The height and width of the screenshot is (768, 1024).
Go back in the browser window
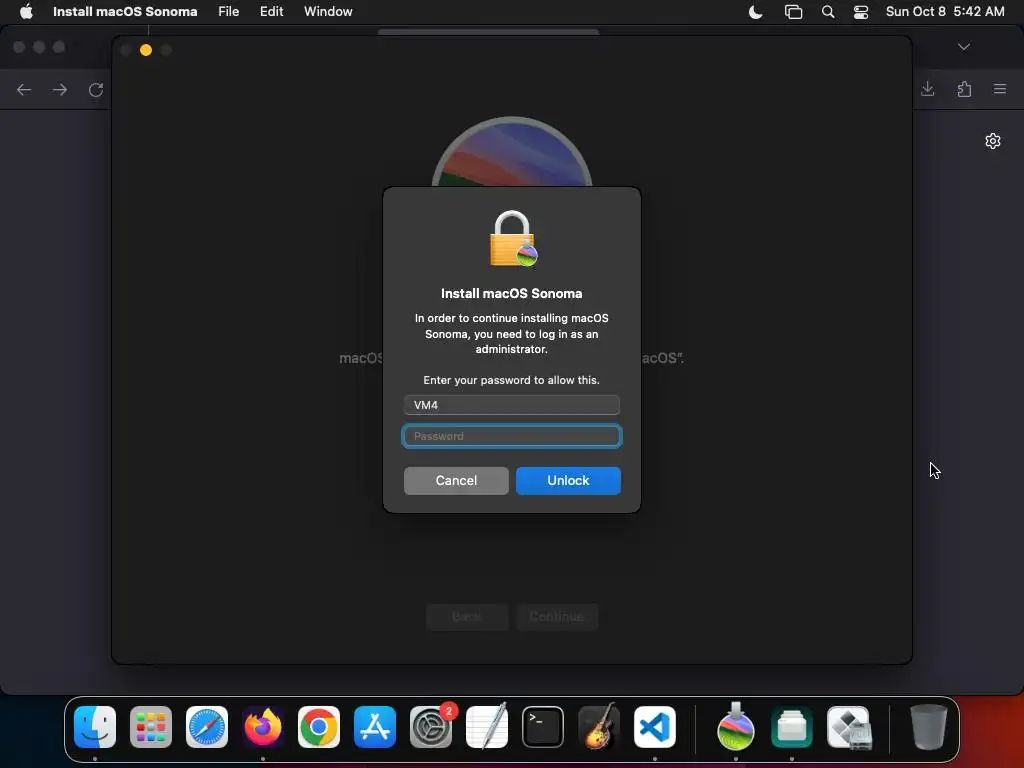[24, 89]
